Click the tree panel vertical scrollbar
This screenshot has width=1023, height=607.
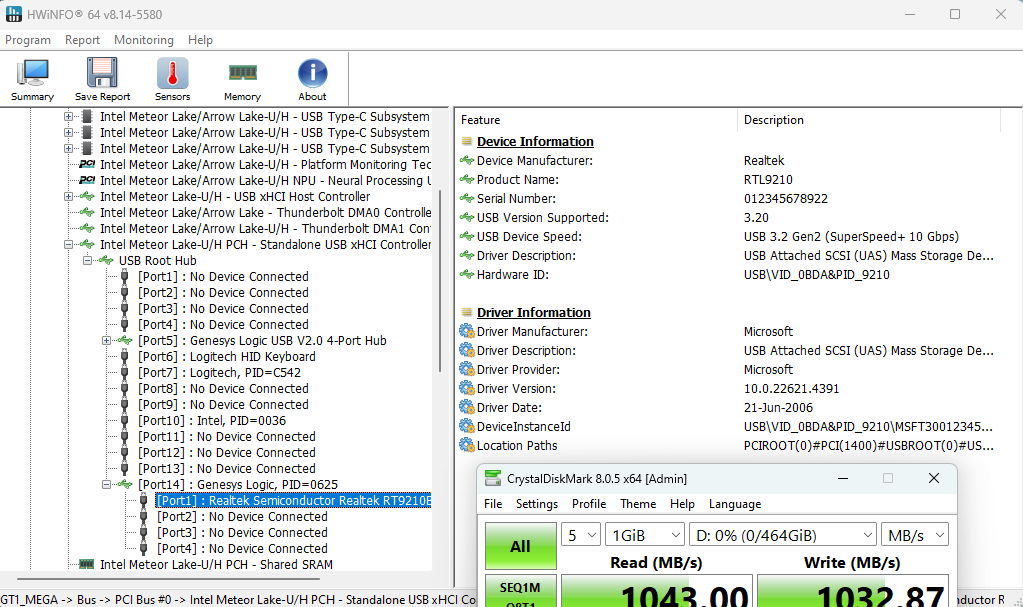pyautogui.click(x=440, y=281)
